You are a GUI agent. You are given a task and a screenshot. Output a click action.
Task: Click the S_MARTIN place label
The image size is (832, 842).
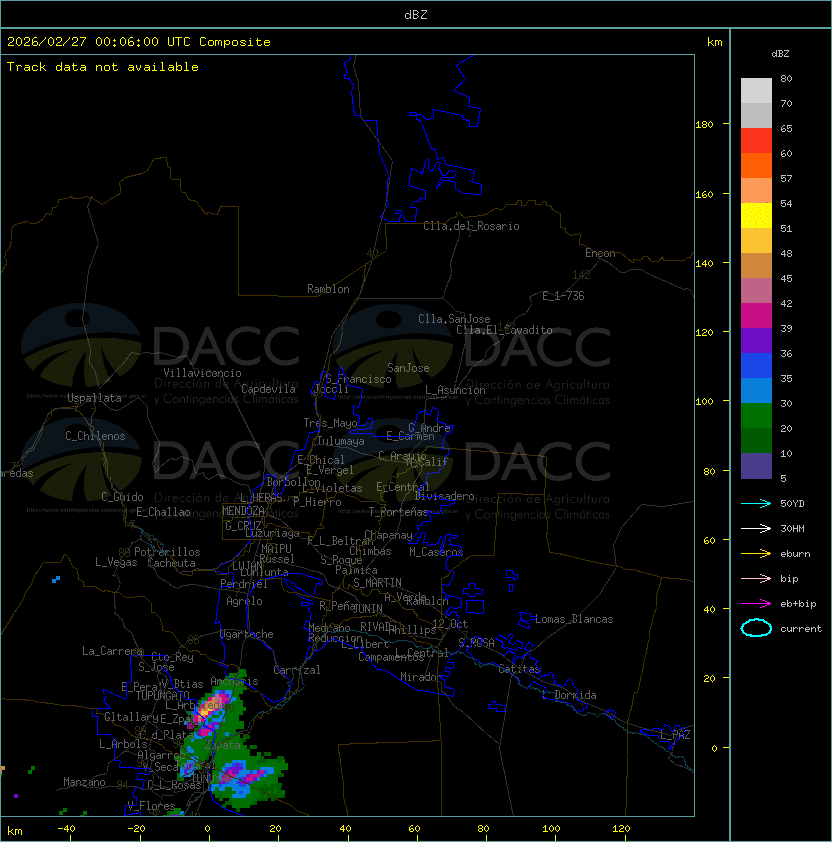(377, 583)
